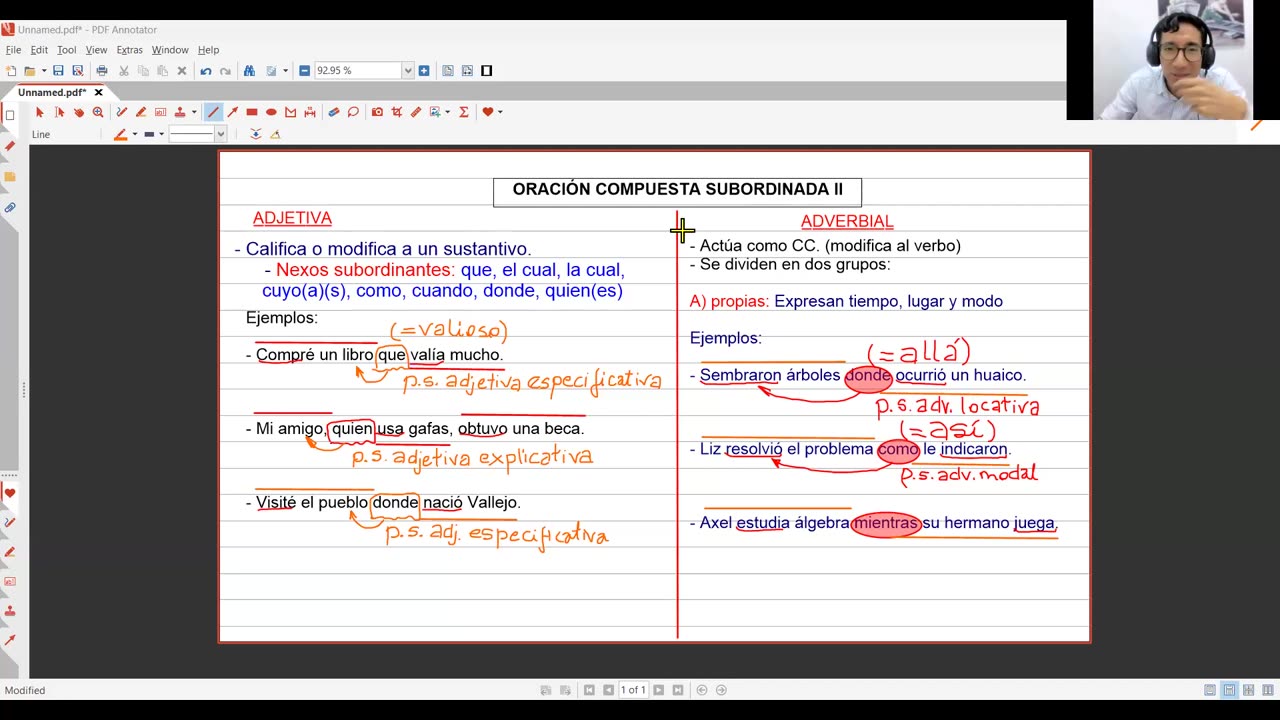Click the orange line color swatch

pyautogui.click(x=120, y=134)
